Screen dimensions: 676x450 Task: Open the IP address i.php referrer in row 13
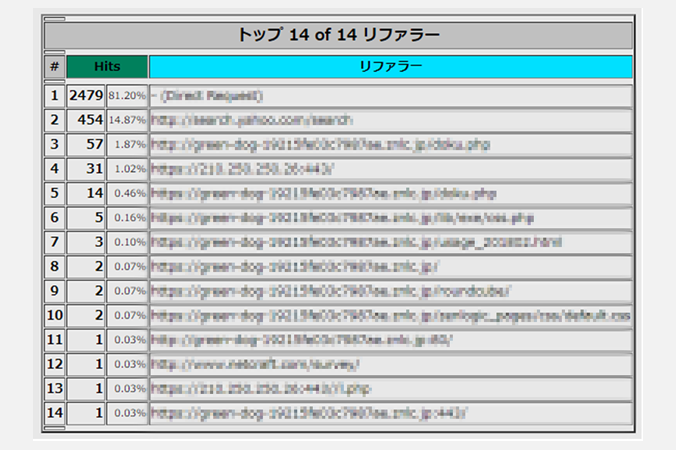[x=260, y=388]
